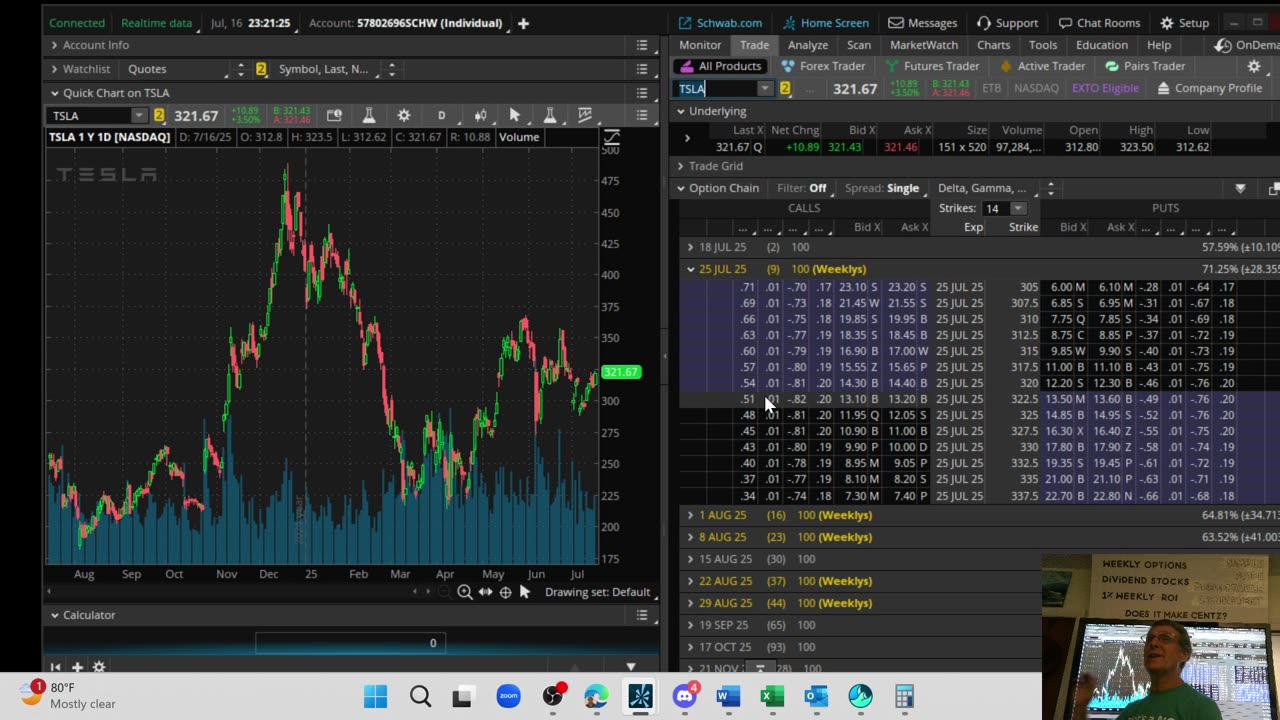
Task: Click yellow link color 2 beside TSLA in Trade
Action: click(x=785, y=89)
